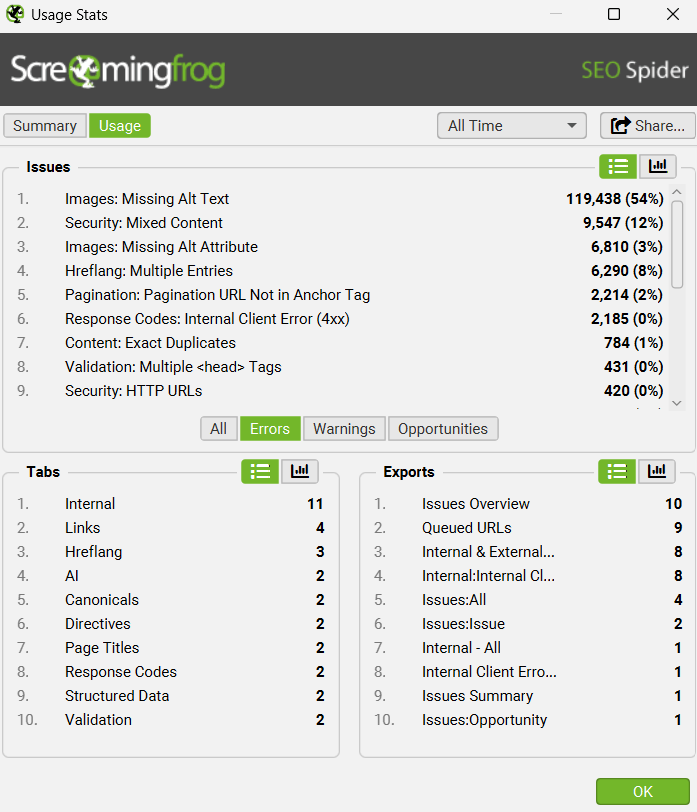The image size is (697, 812).
Task: Click the 'Validation' row in Tabs list
Action: pos(171,720)
